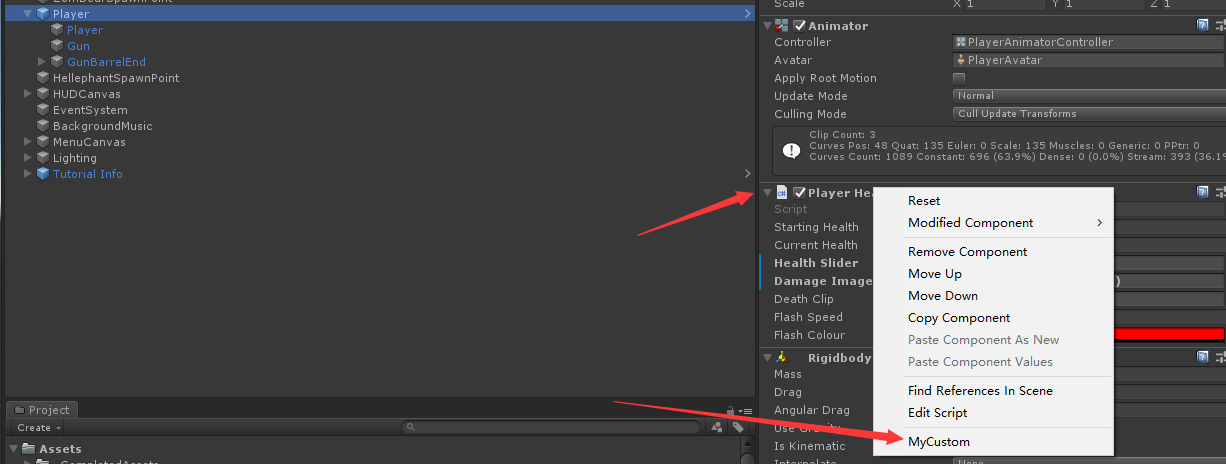Open the Project panel options menu icon
1226x464 pixels.
[746, 411]
